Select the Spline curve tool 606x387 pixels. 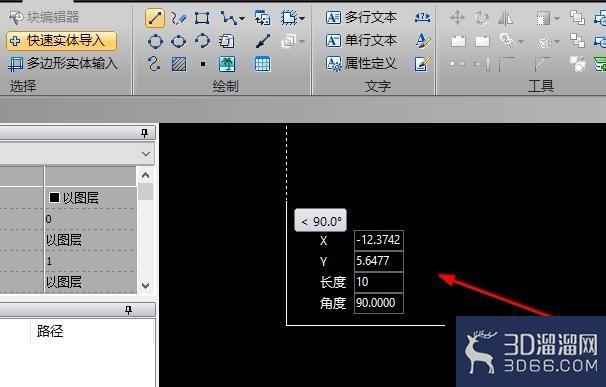tap(154, 64)
